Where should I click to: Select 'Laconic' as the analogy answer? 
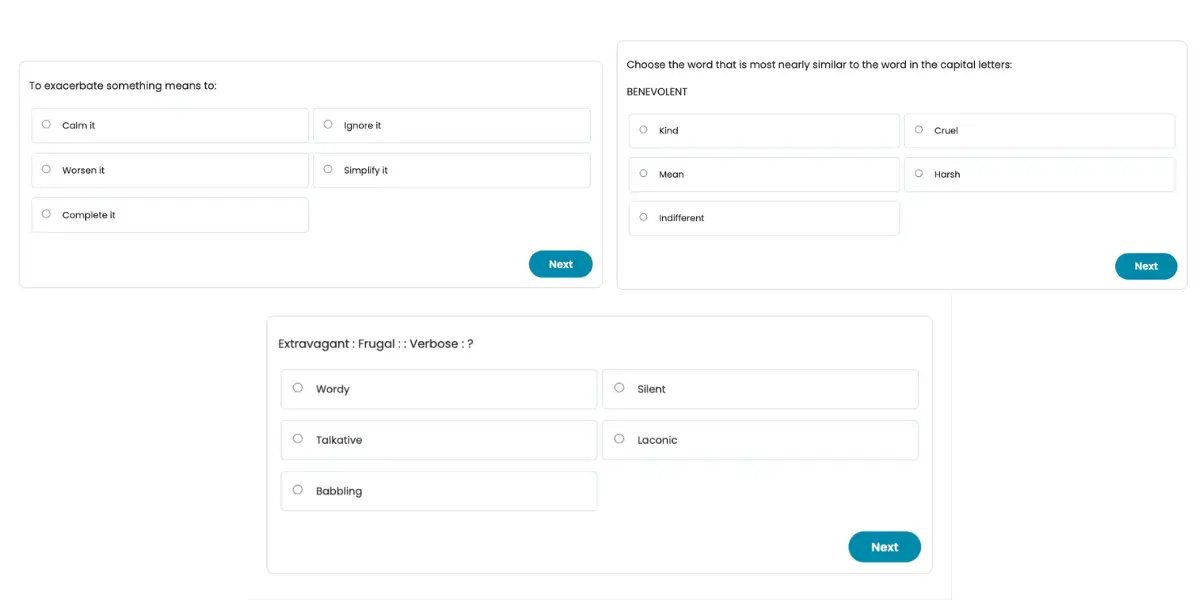coord(619,439)
